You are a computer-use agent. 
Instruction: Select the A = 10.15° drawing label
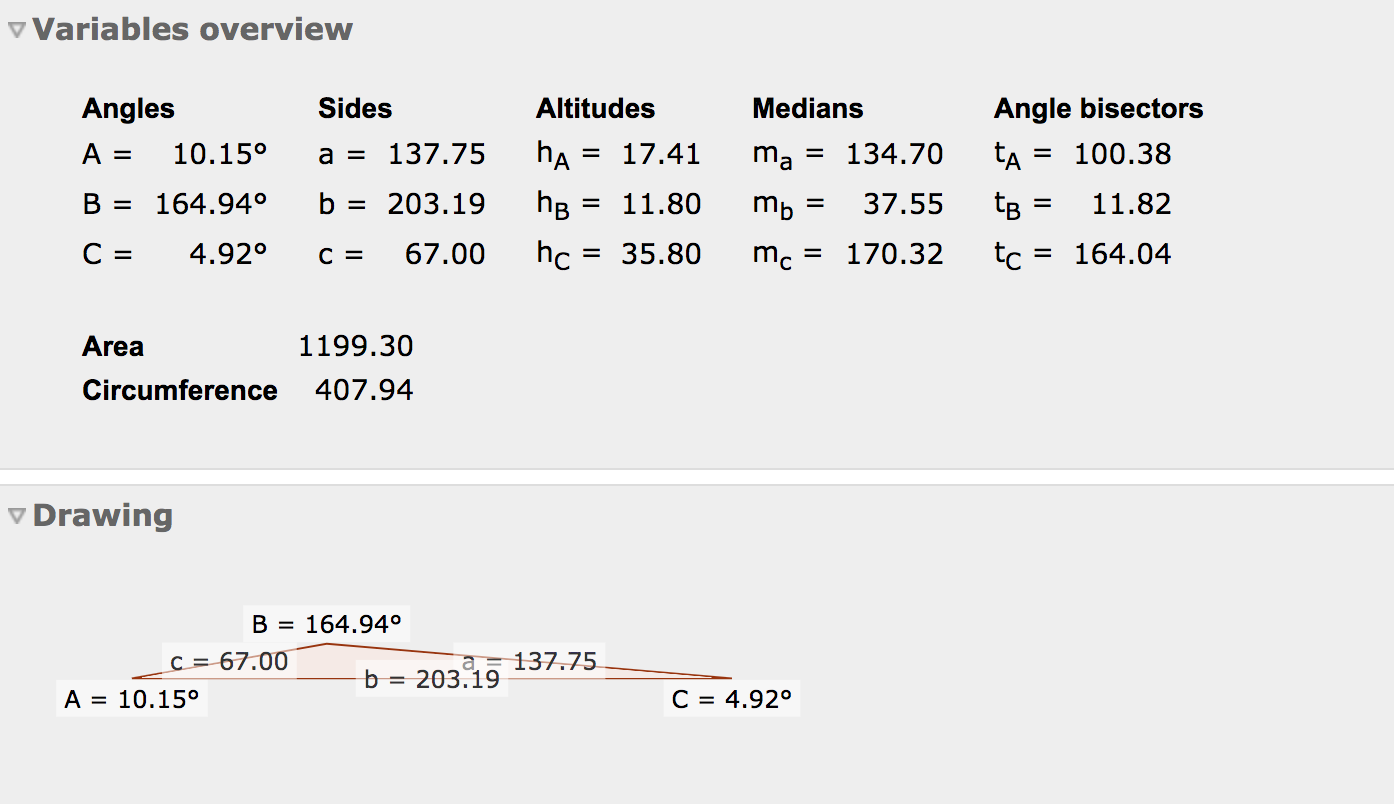pos(132,699)
